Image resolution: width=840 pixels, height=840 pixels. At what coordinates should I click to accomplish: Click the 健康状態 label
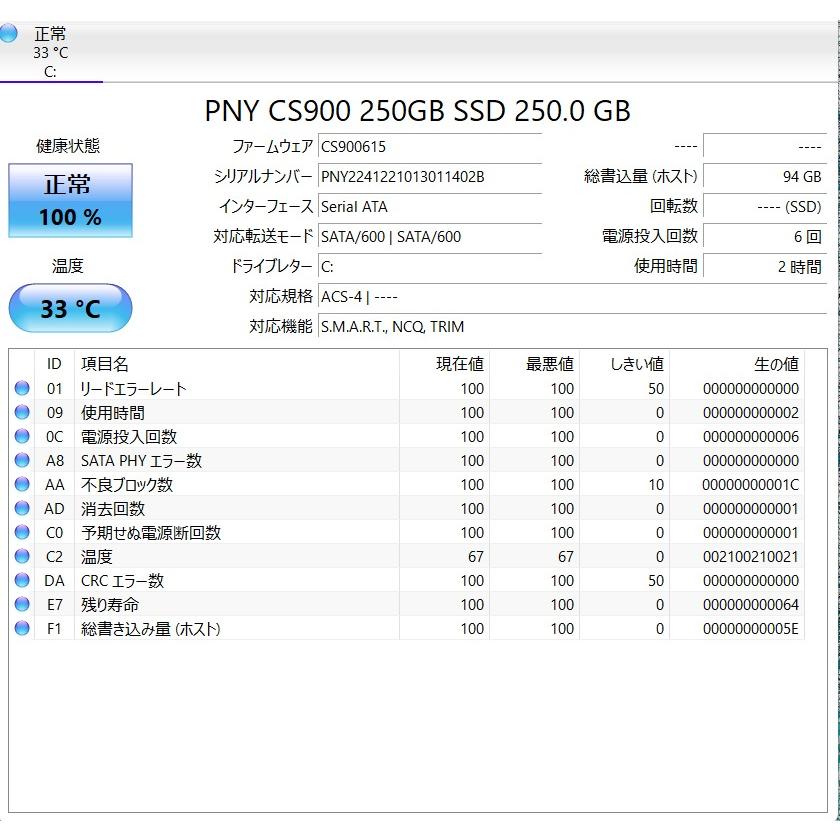68,146
